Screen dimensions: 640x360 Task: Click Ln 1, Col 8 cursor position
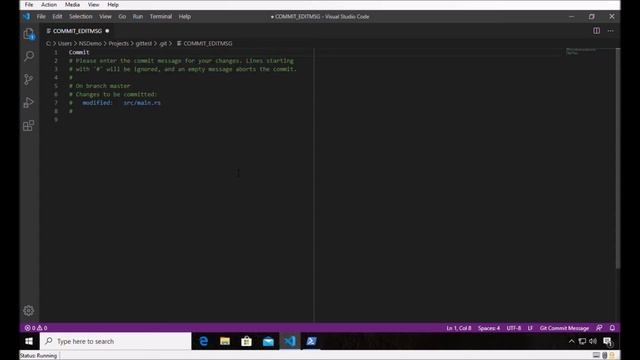coord(459,328)
